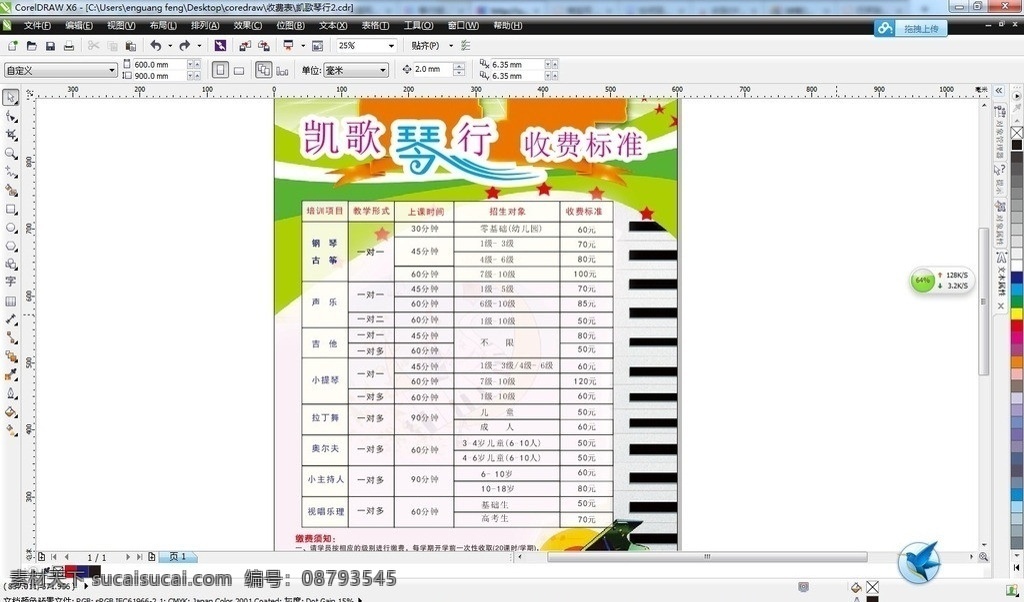
Task: Set page orientation to portrait
Action: pyautogui.click(x=220, y=70)
